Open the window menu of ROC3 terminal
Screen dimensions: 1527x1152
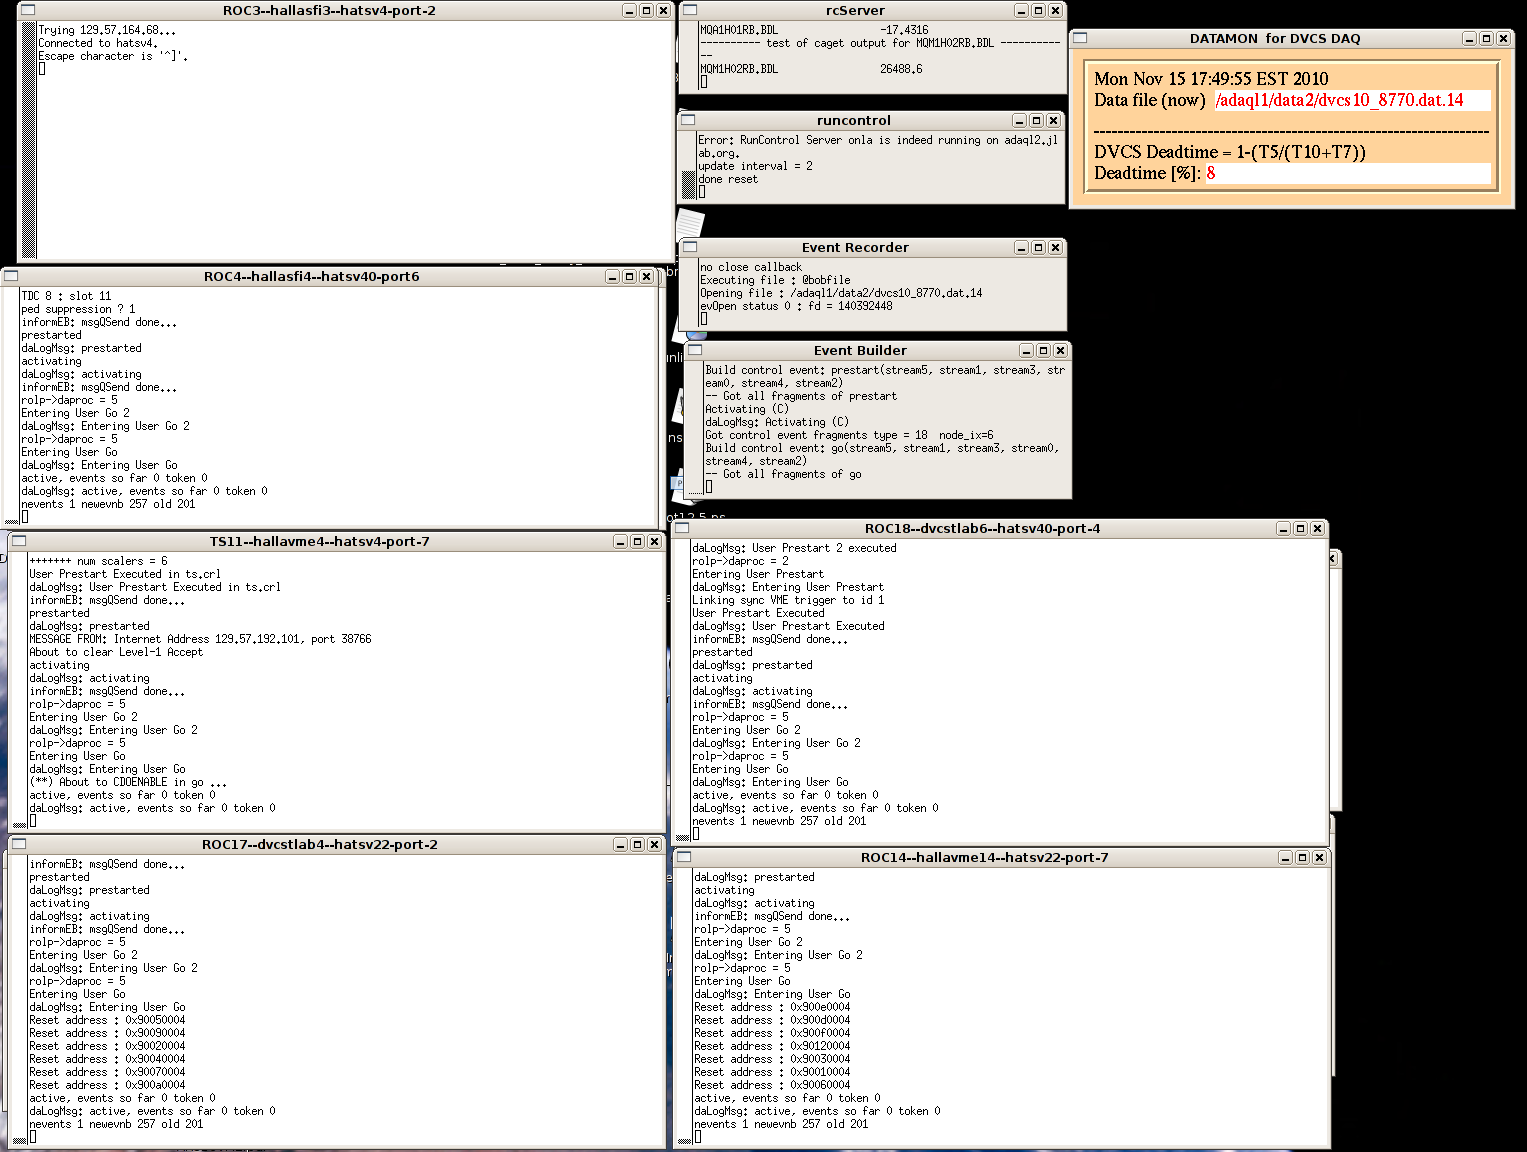(27, 10)
